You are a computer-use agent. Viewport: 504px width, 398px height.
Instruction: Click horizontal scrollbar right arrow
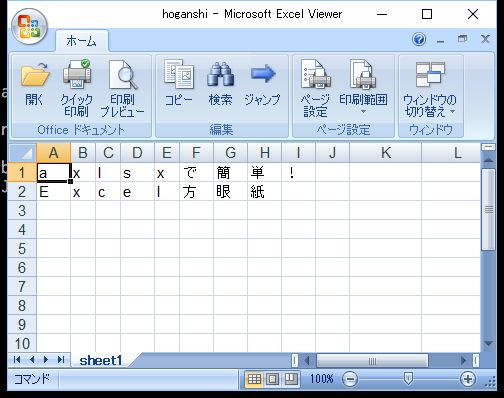coord(463,360)
